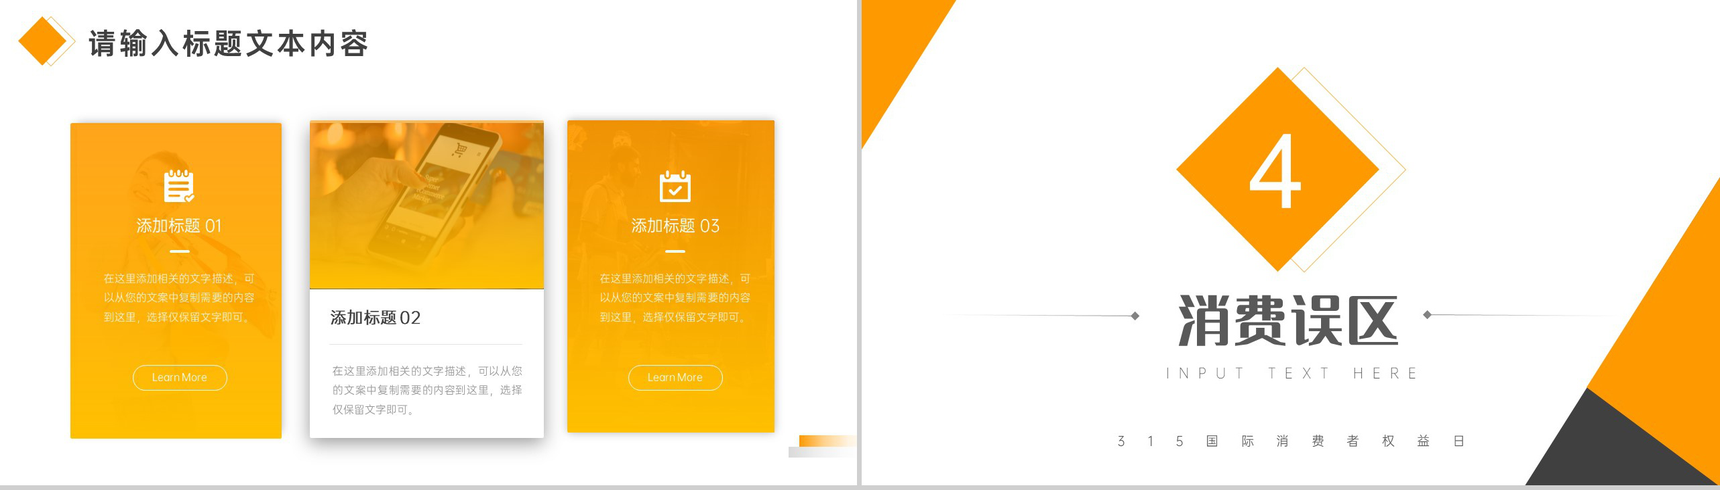
Task: Select the footer text 315国际消费者权益日
Action: (x=1291, y=441)
